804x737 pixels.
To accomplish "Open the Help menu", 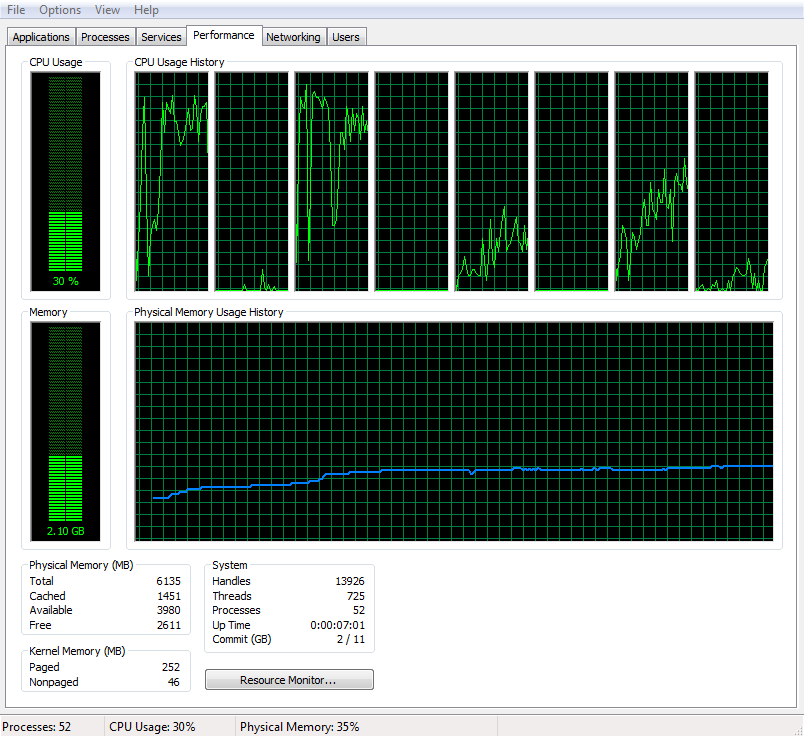I will (x=146, y=10).
